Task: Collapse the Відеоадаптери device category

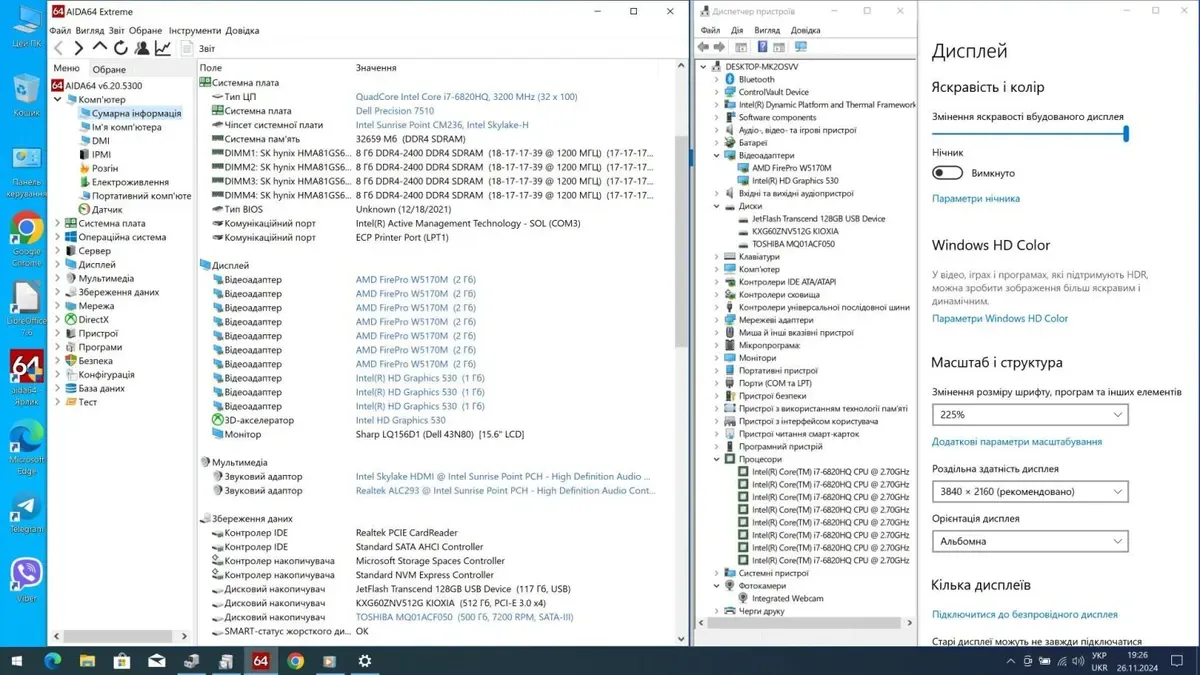Action: tap(717, 156)
